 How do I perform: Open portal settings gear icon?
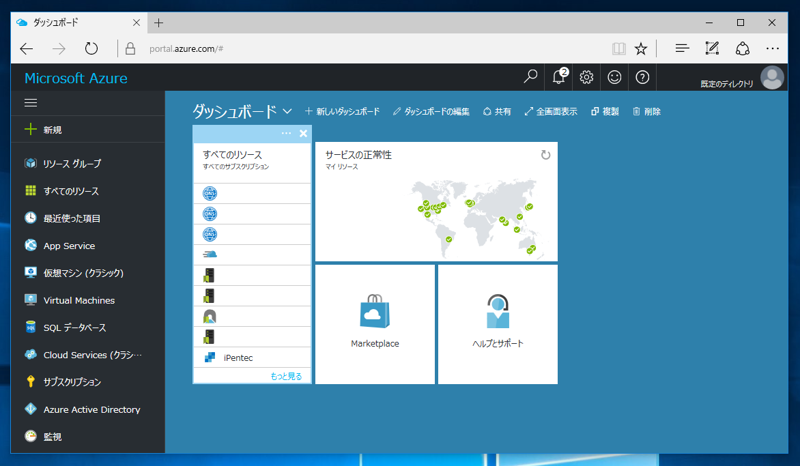coord(586,77)
